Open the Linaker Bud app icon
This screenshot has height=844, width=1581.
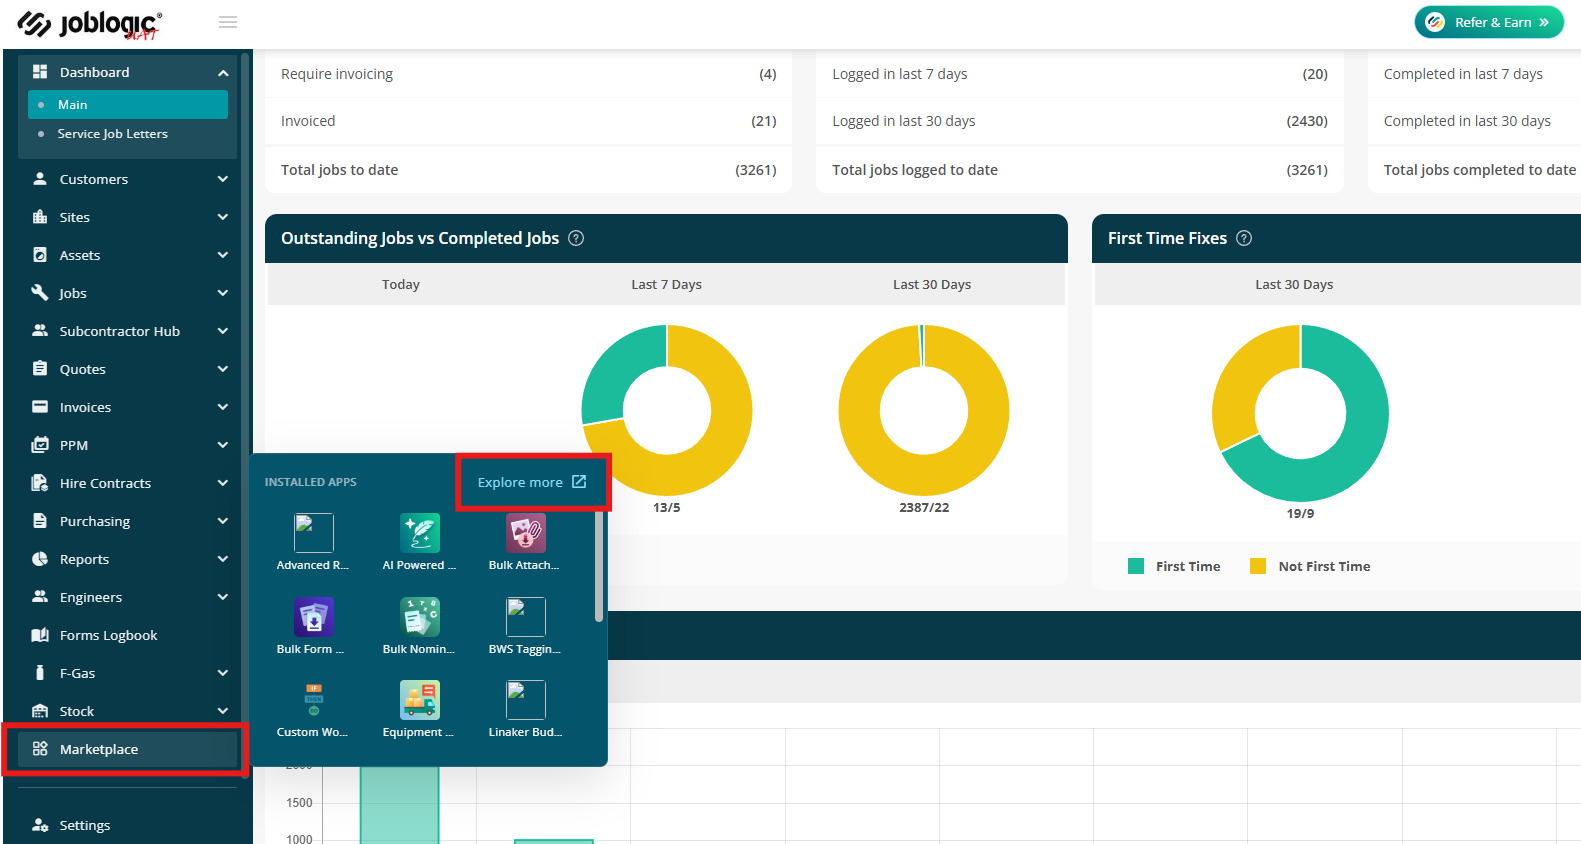526,700
